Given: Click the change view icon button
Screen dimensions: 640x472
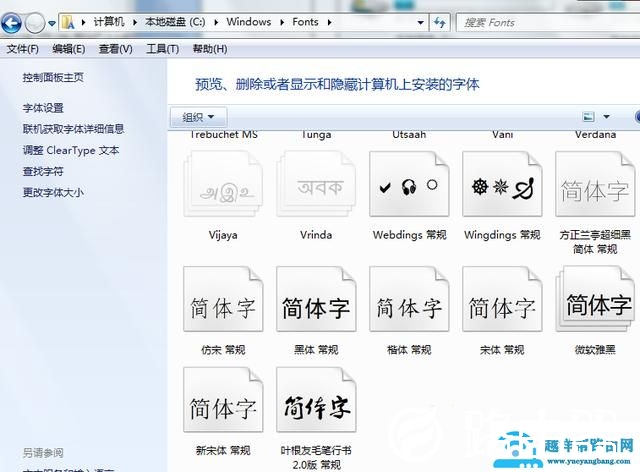Looking at the screenshot, I should 588,117.
